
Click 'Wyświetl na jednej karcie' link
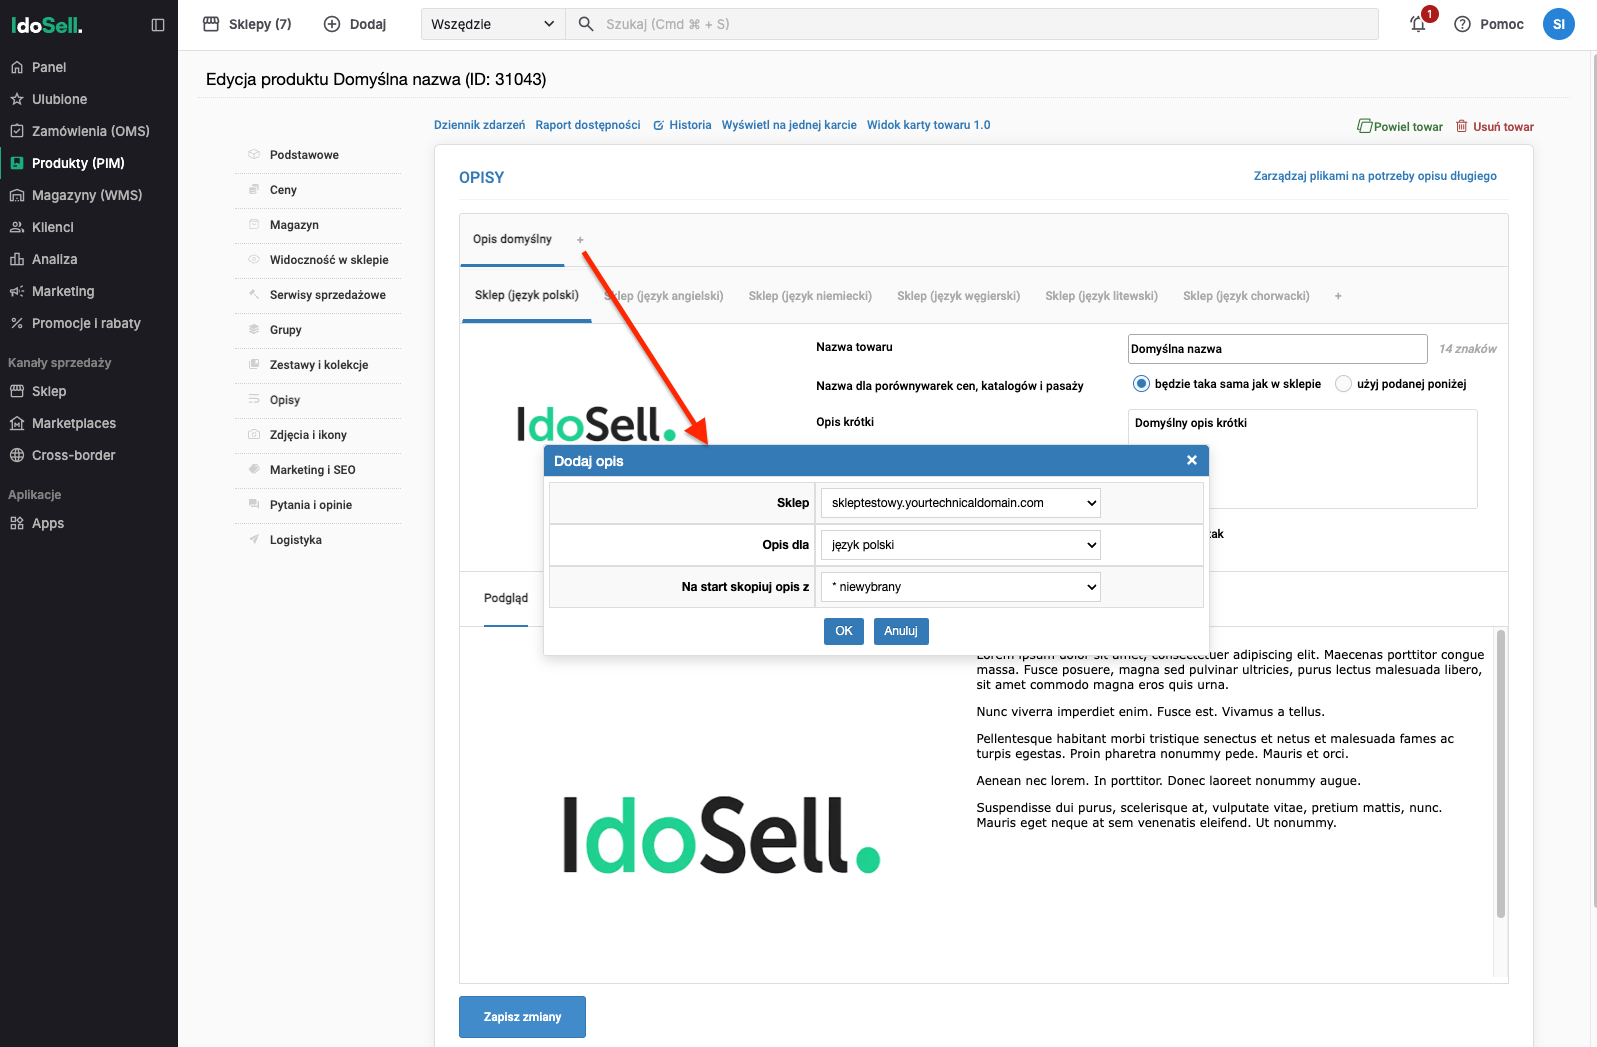pyautogui.click(x=789, y=125)
